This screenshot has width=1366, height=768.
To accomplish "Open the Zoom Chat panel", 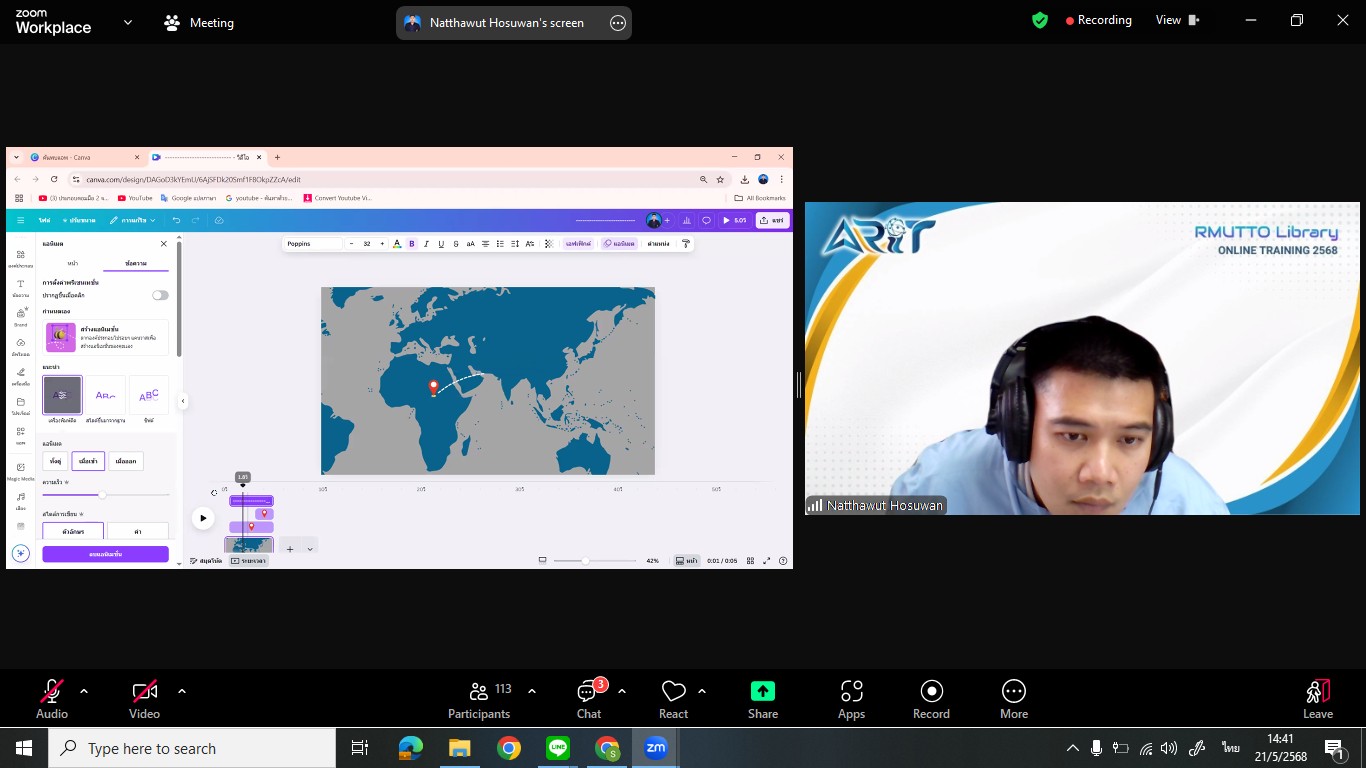I will click(x=589, y=698).
